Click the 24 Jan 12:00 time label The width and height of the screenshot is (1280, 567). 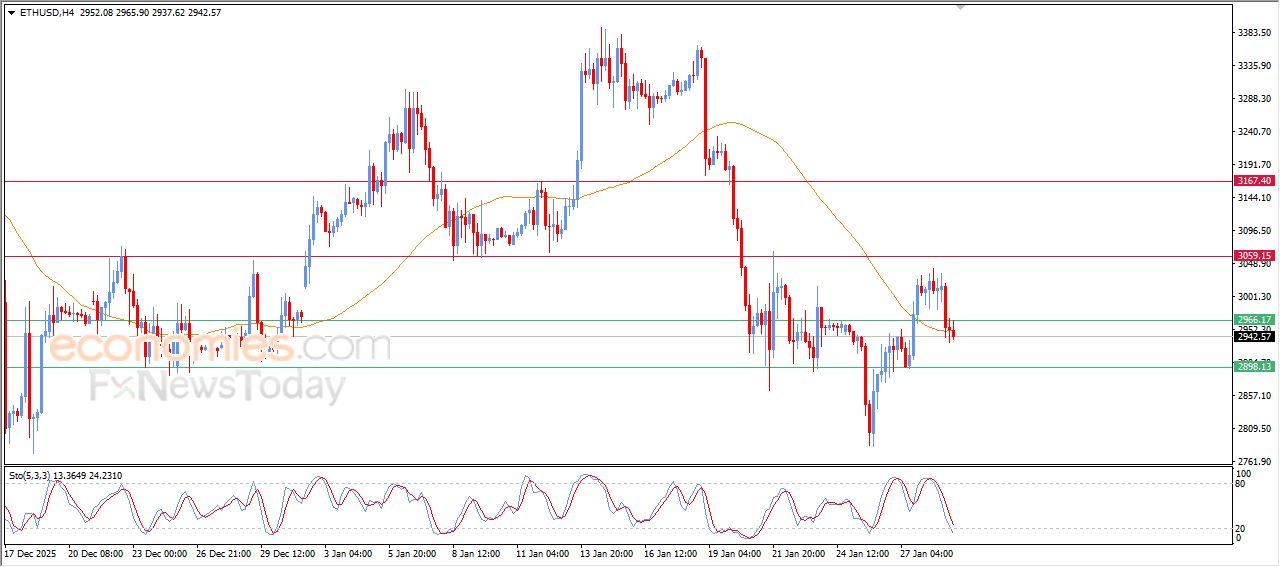click(863, 552)
